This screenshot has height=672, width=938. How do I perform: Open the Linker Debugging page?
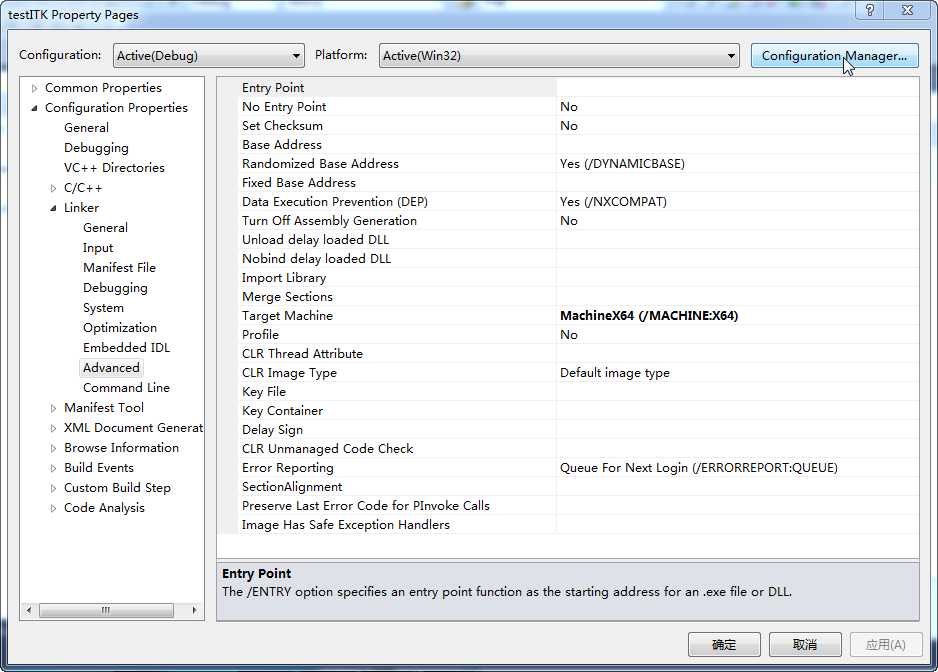115,288
